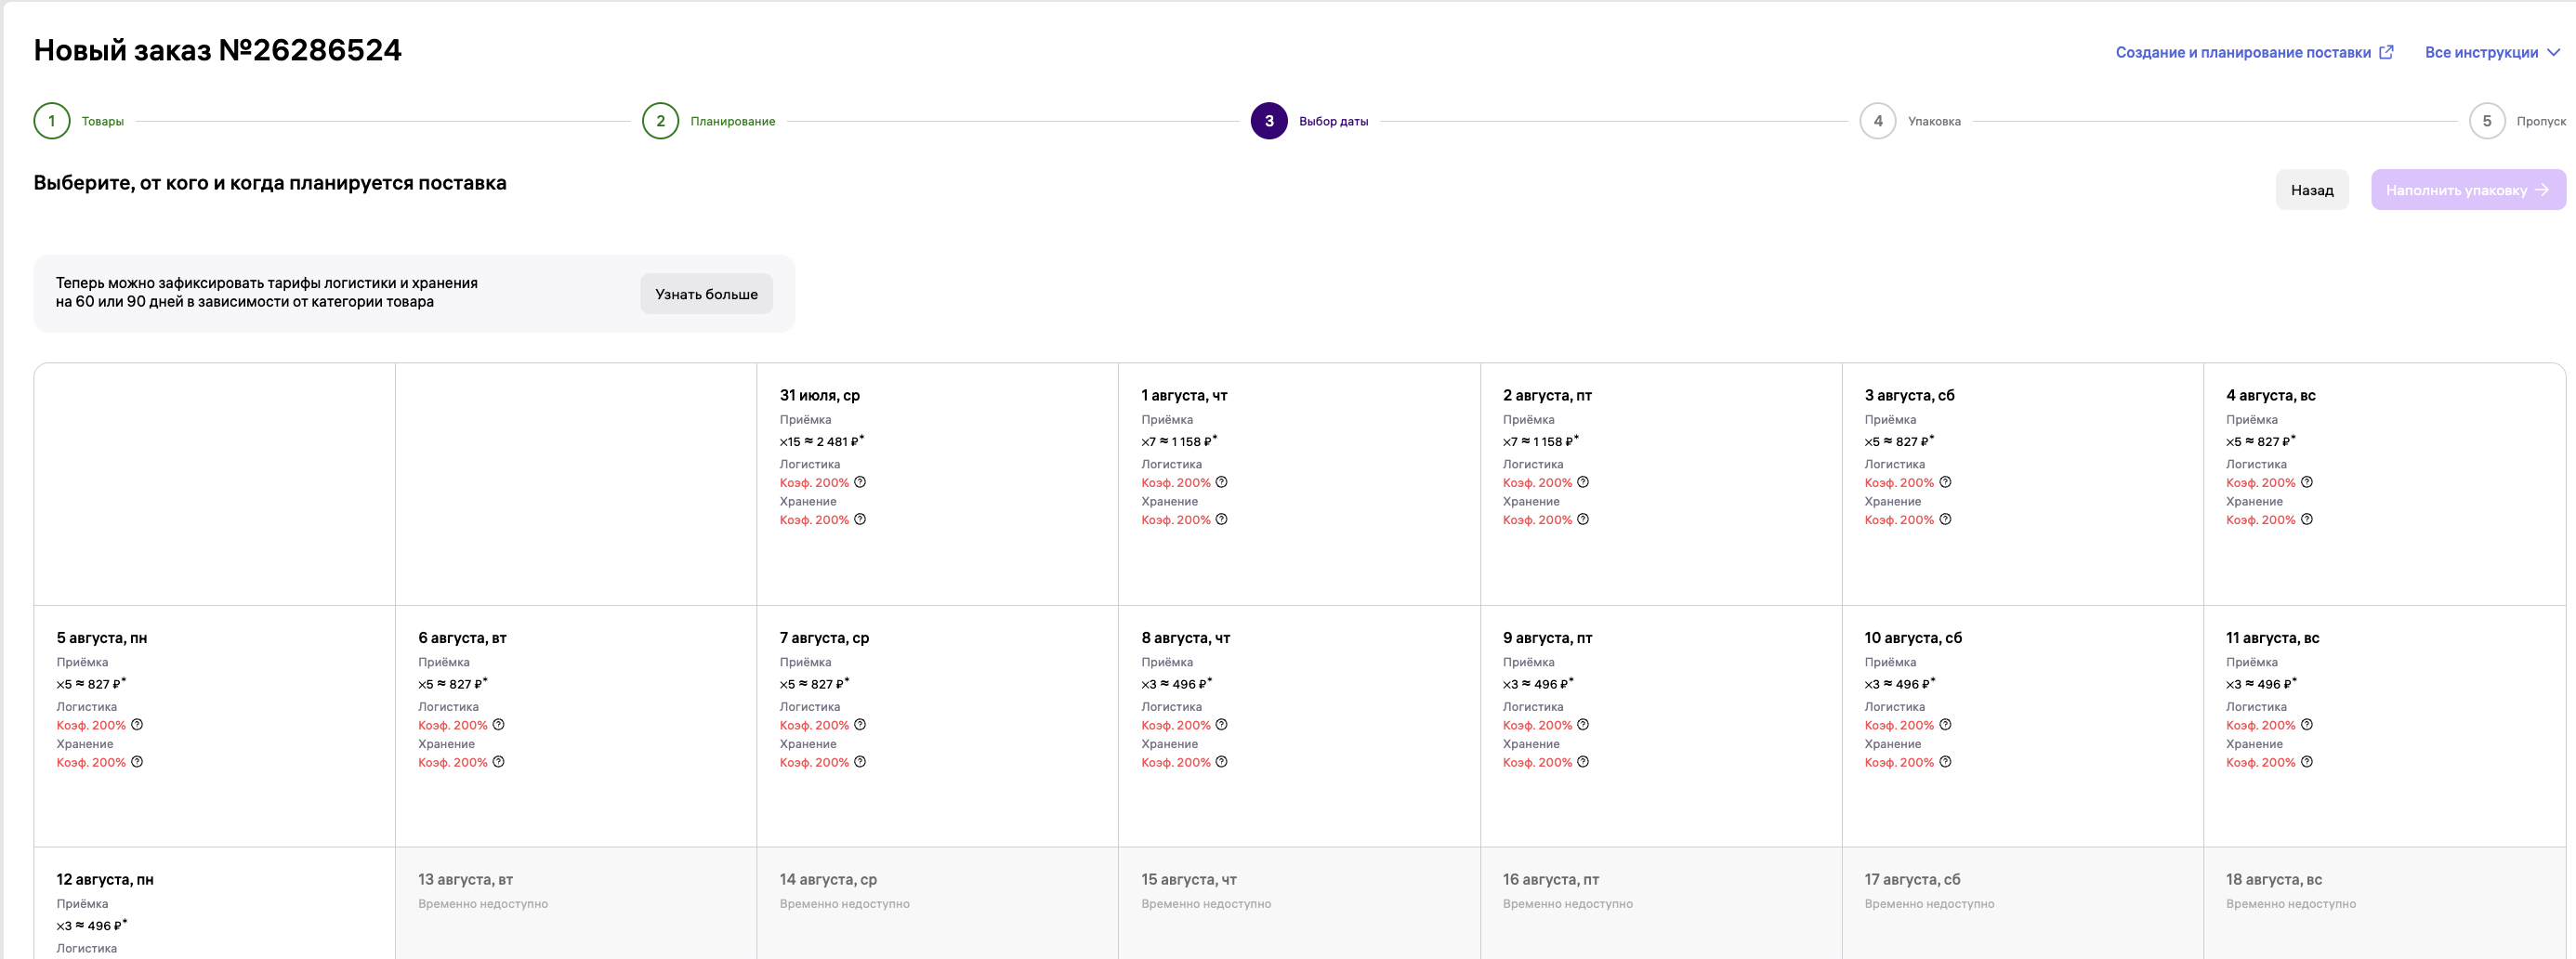The image size is (2576, 959).
Task: Click storage help icon for 9 августа
Action: [1583, 761]
